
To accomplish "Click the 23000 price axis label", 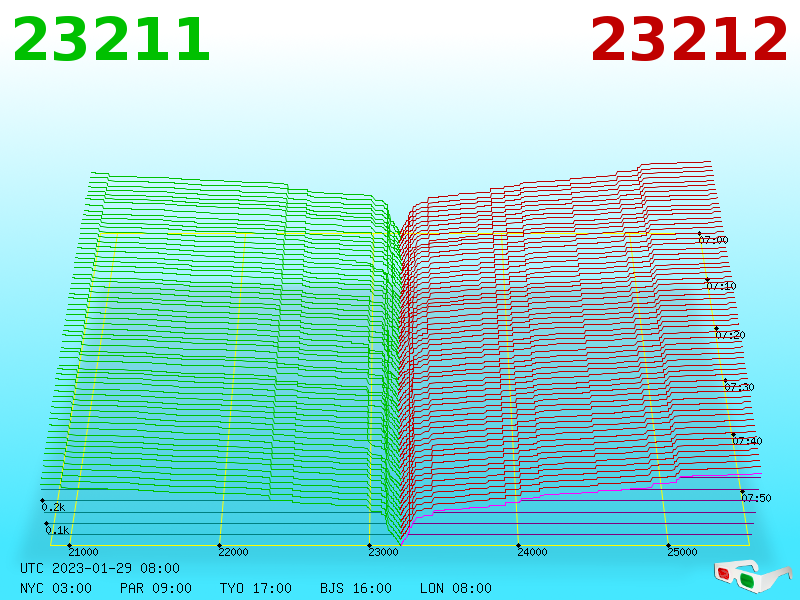I will pos(383,552).
